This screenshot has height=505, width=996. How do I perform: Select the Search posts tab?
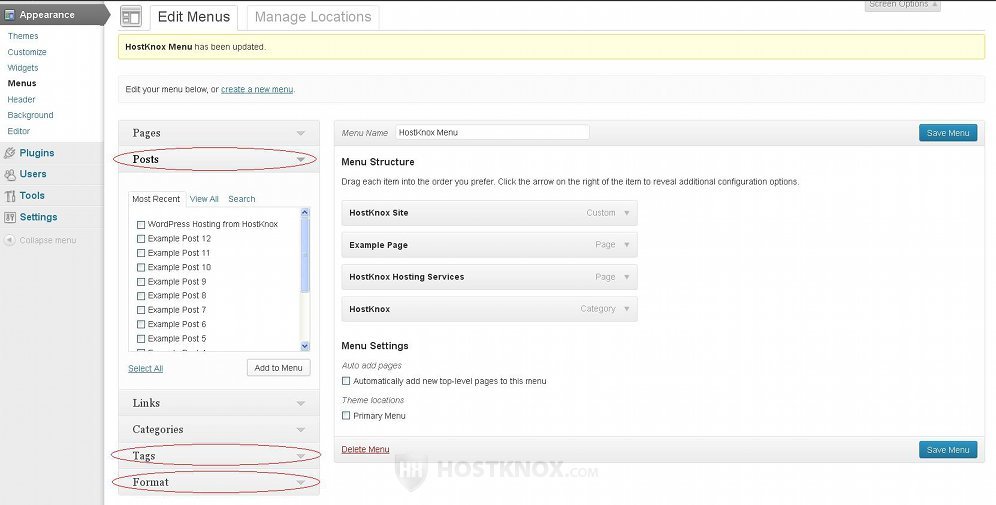(242, 199)
